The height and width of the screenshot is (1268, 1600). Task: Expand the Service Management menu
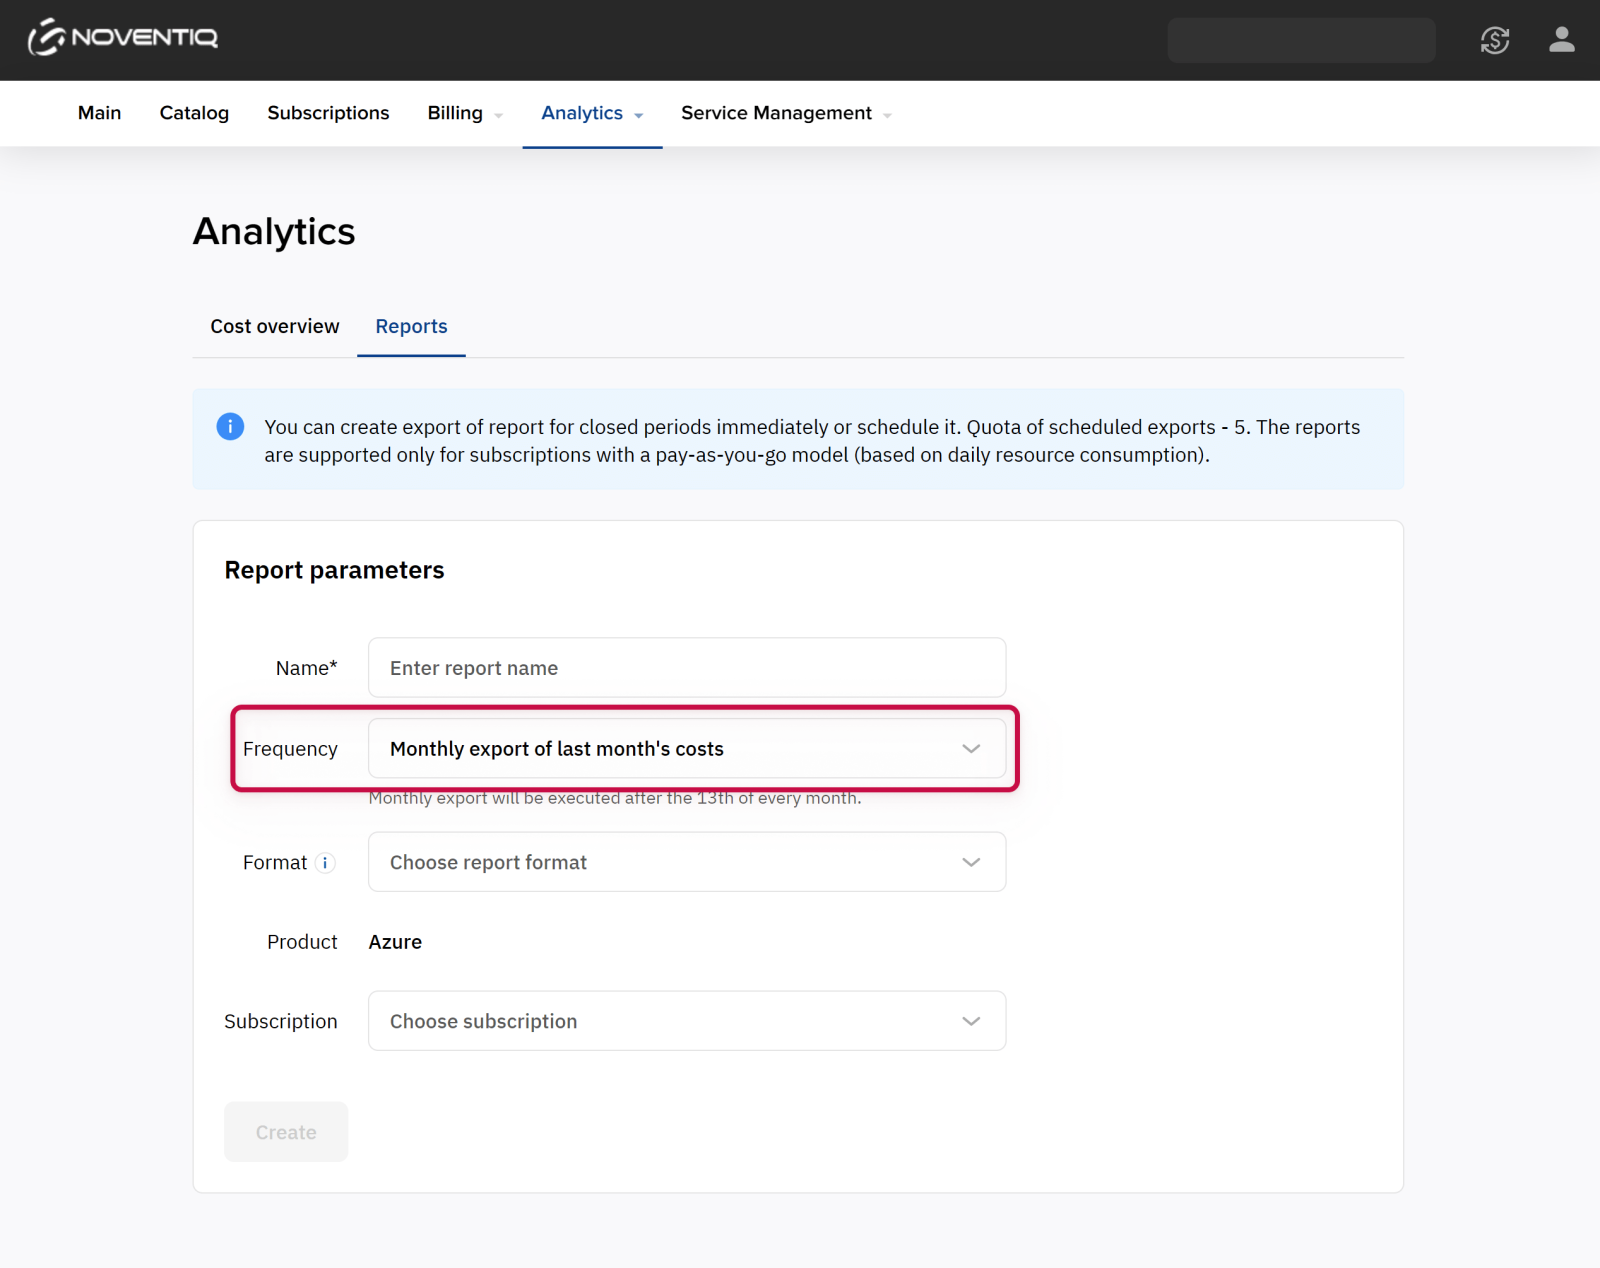(x=786, y=113)
